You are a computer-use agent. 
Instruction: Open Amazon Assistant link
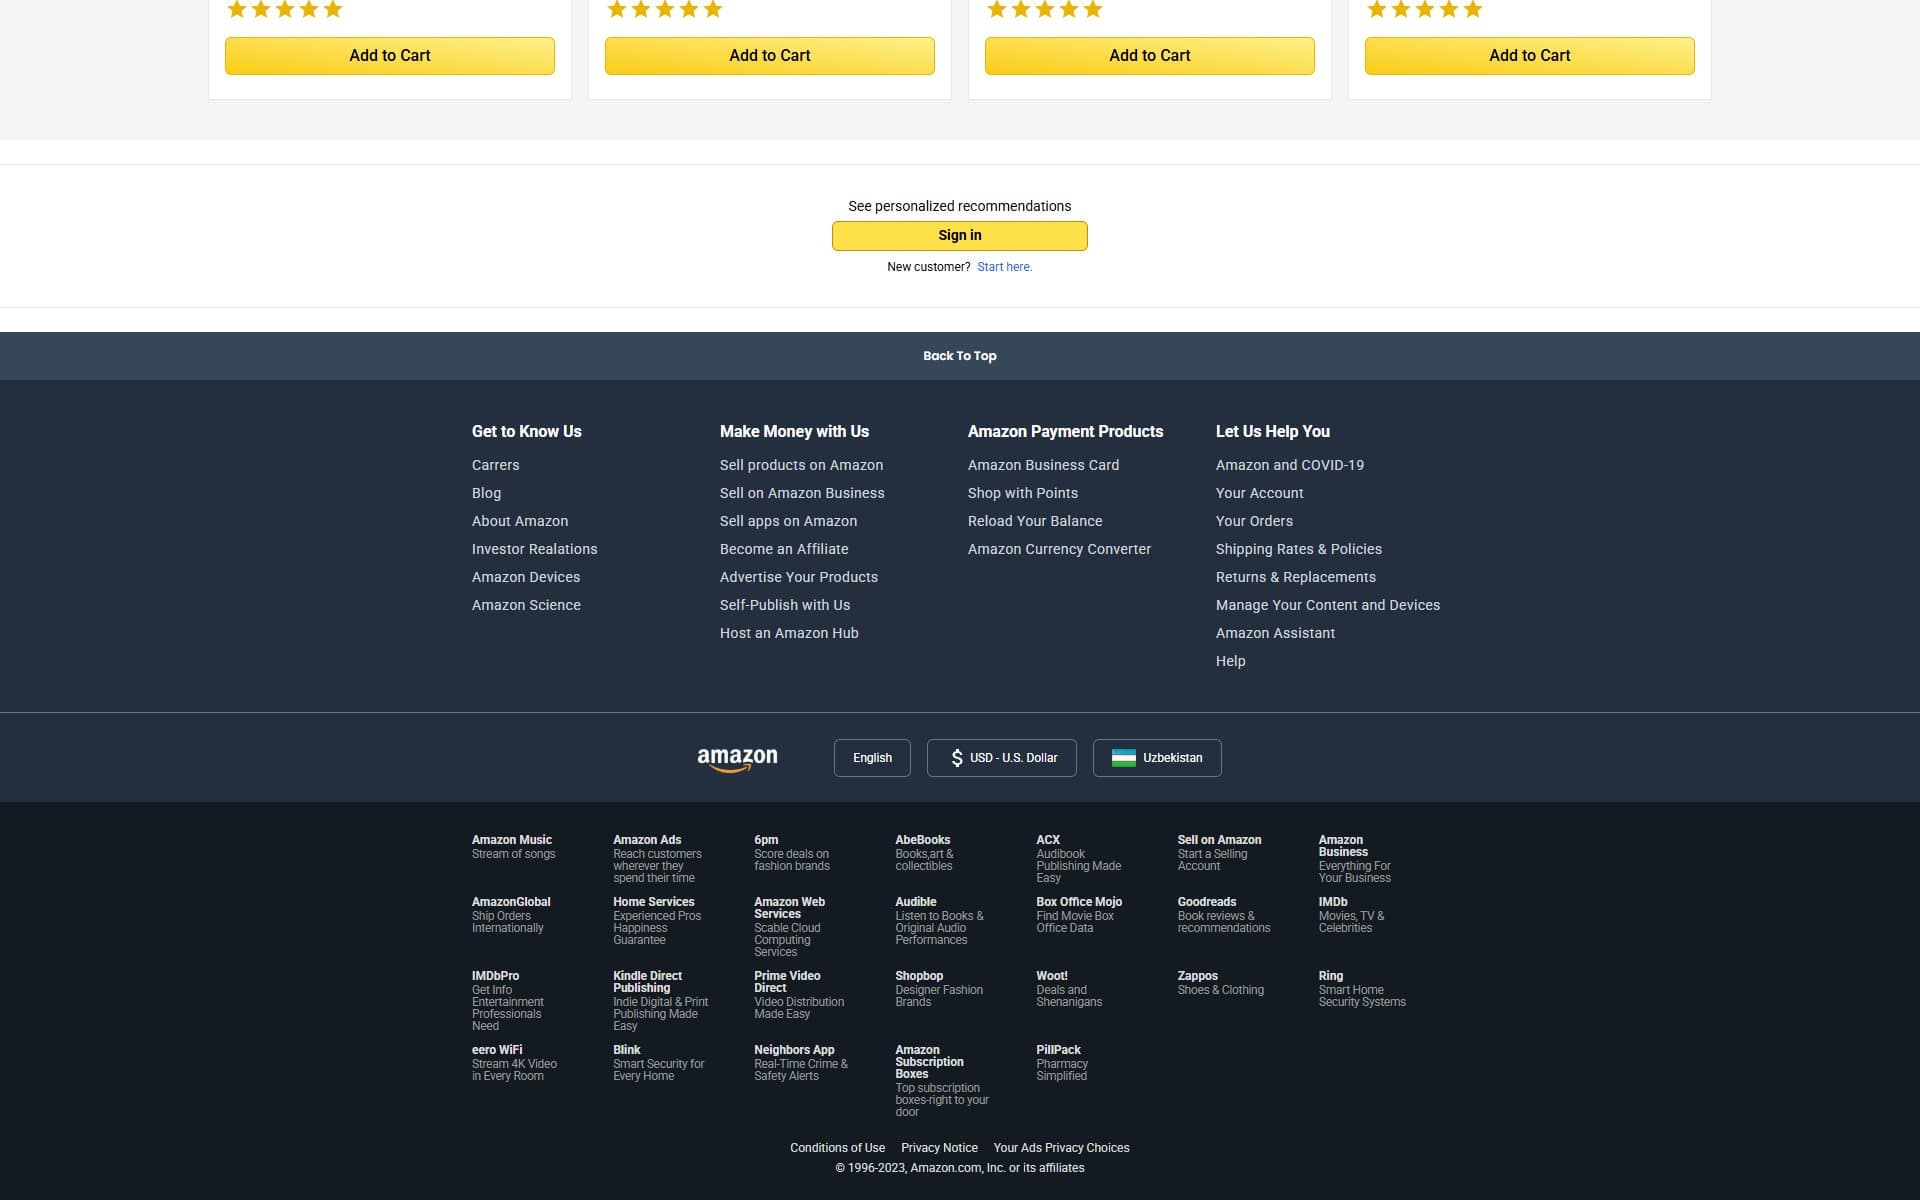(1275, 633)
